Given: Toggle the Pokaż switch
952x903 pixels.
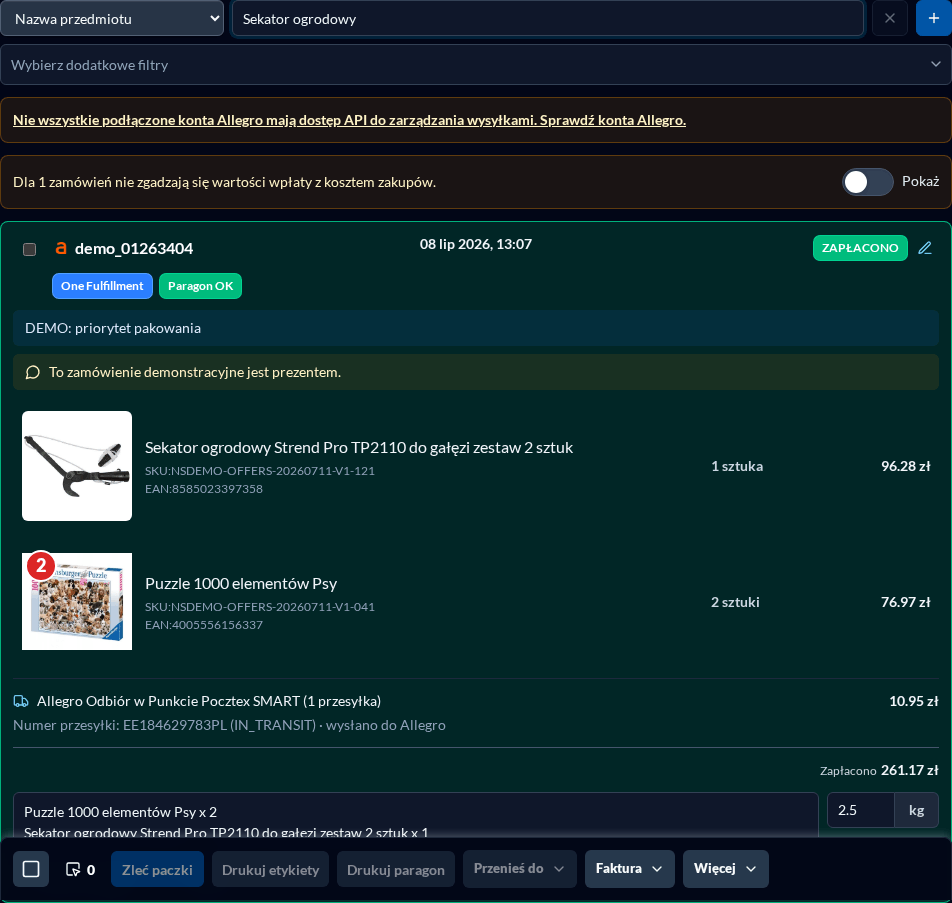Looking at the screenshot, I should point(867,182).
